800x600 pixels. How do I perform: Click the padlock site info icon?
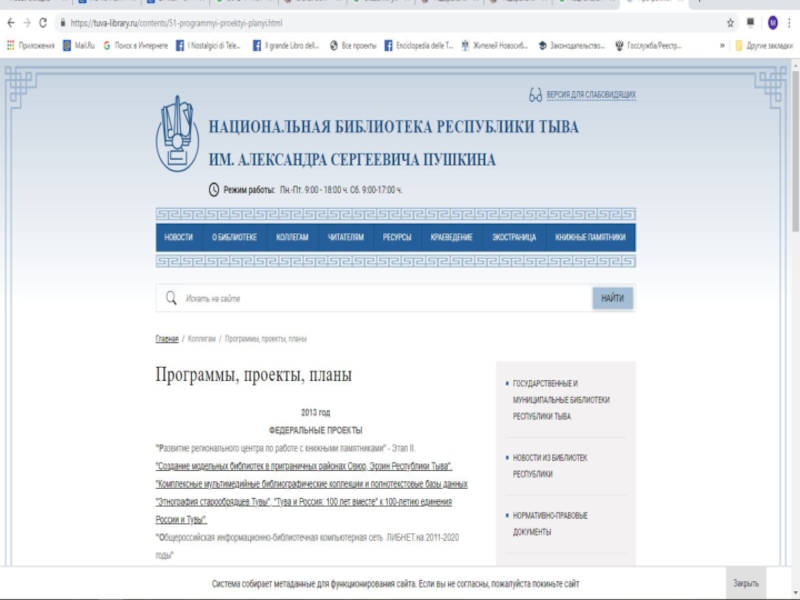coord(63,23)
